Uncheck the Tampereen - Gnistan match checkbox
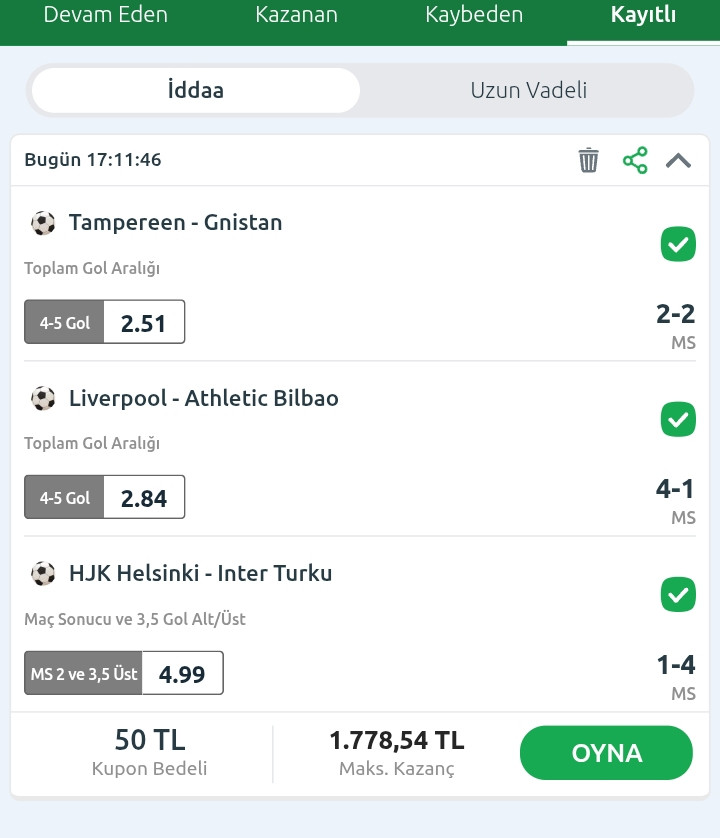Image resolution: width=720 pixels, height=838 pixels. pyautogui.click(x=678, y=244)
